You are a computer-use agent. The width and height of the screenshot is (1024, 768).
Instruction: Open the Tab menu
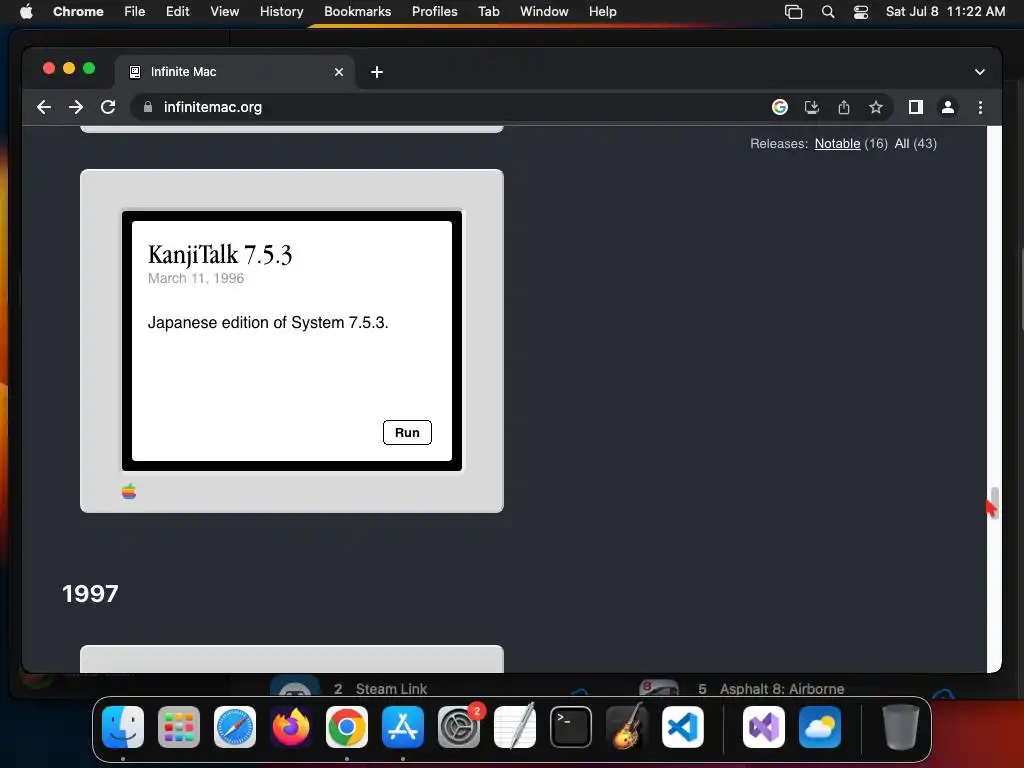click(489, 11)
